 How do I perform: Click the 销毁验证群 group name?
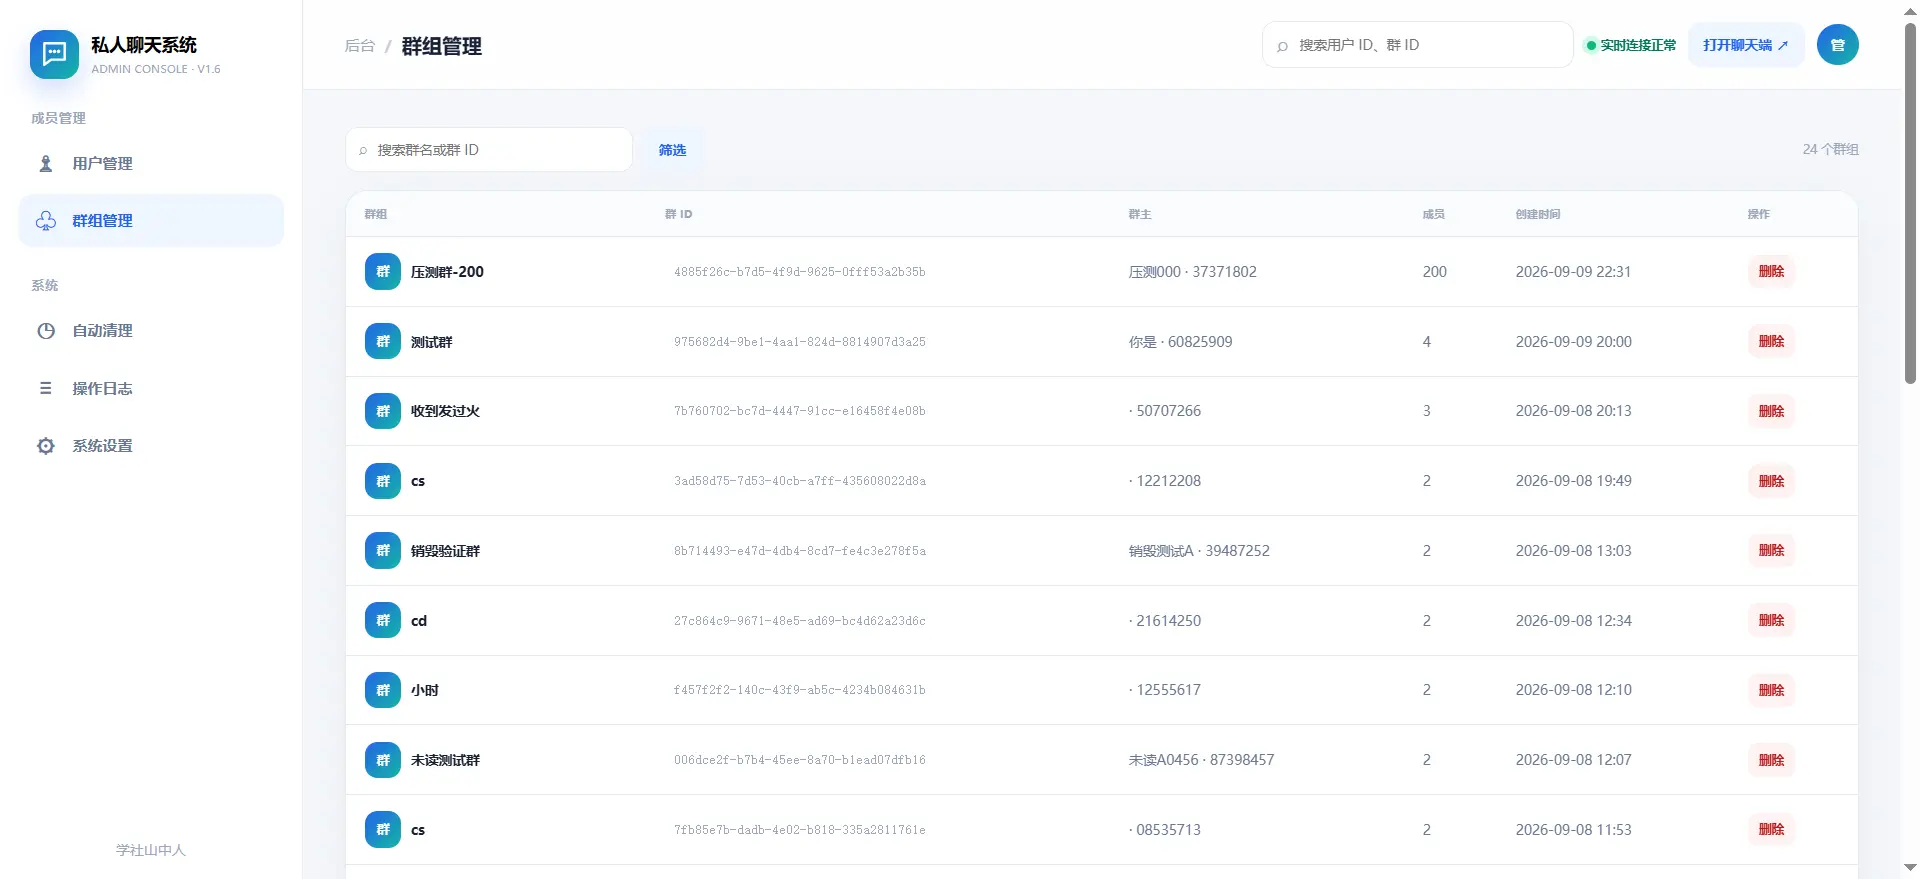point(445,551)
